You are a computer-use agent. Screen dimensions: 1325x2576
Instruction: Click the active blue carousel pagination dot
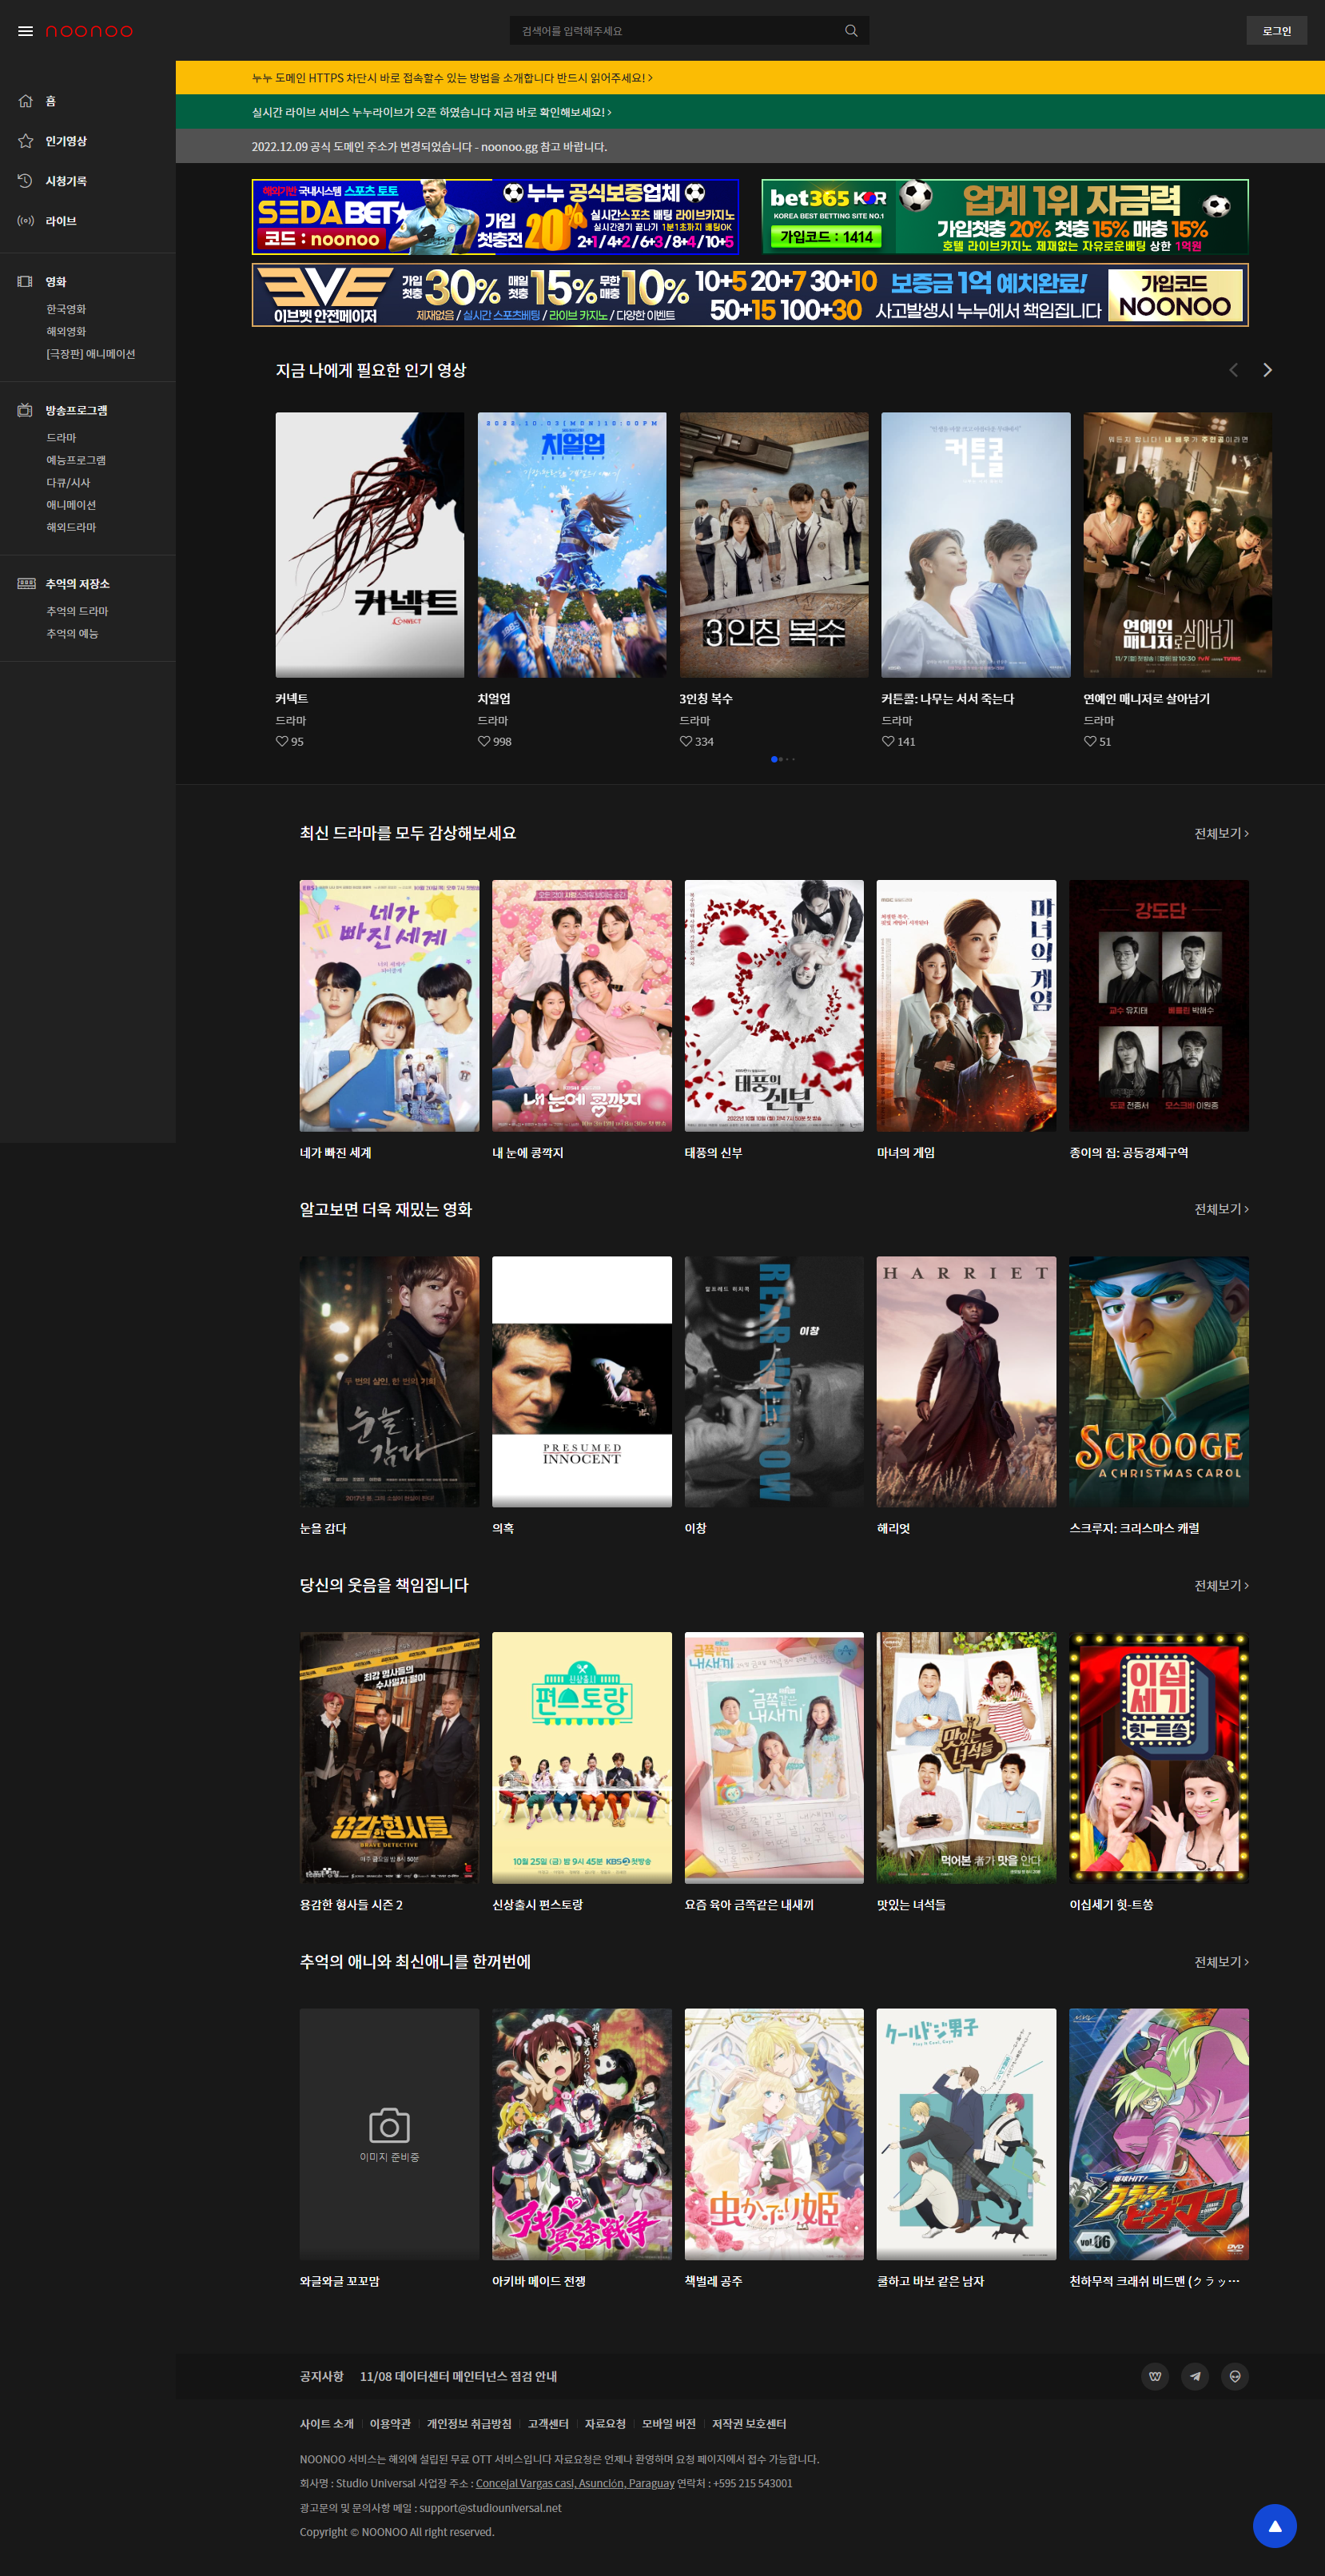774,759
